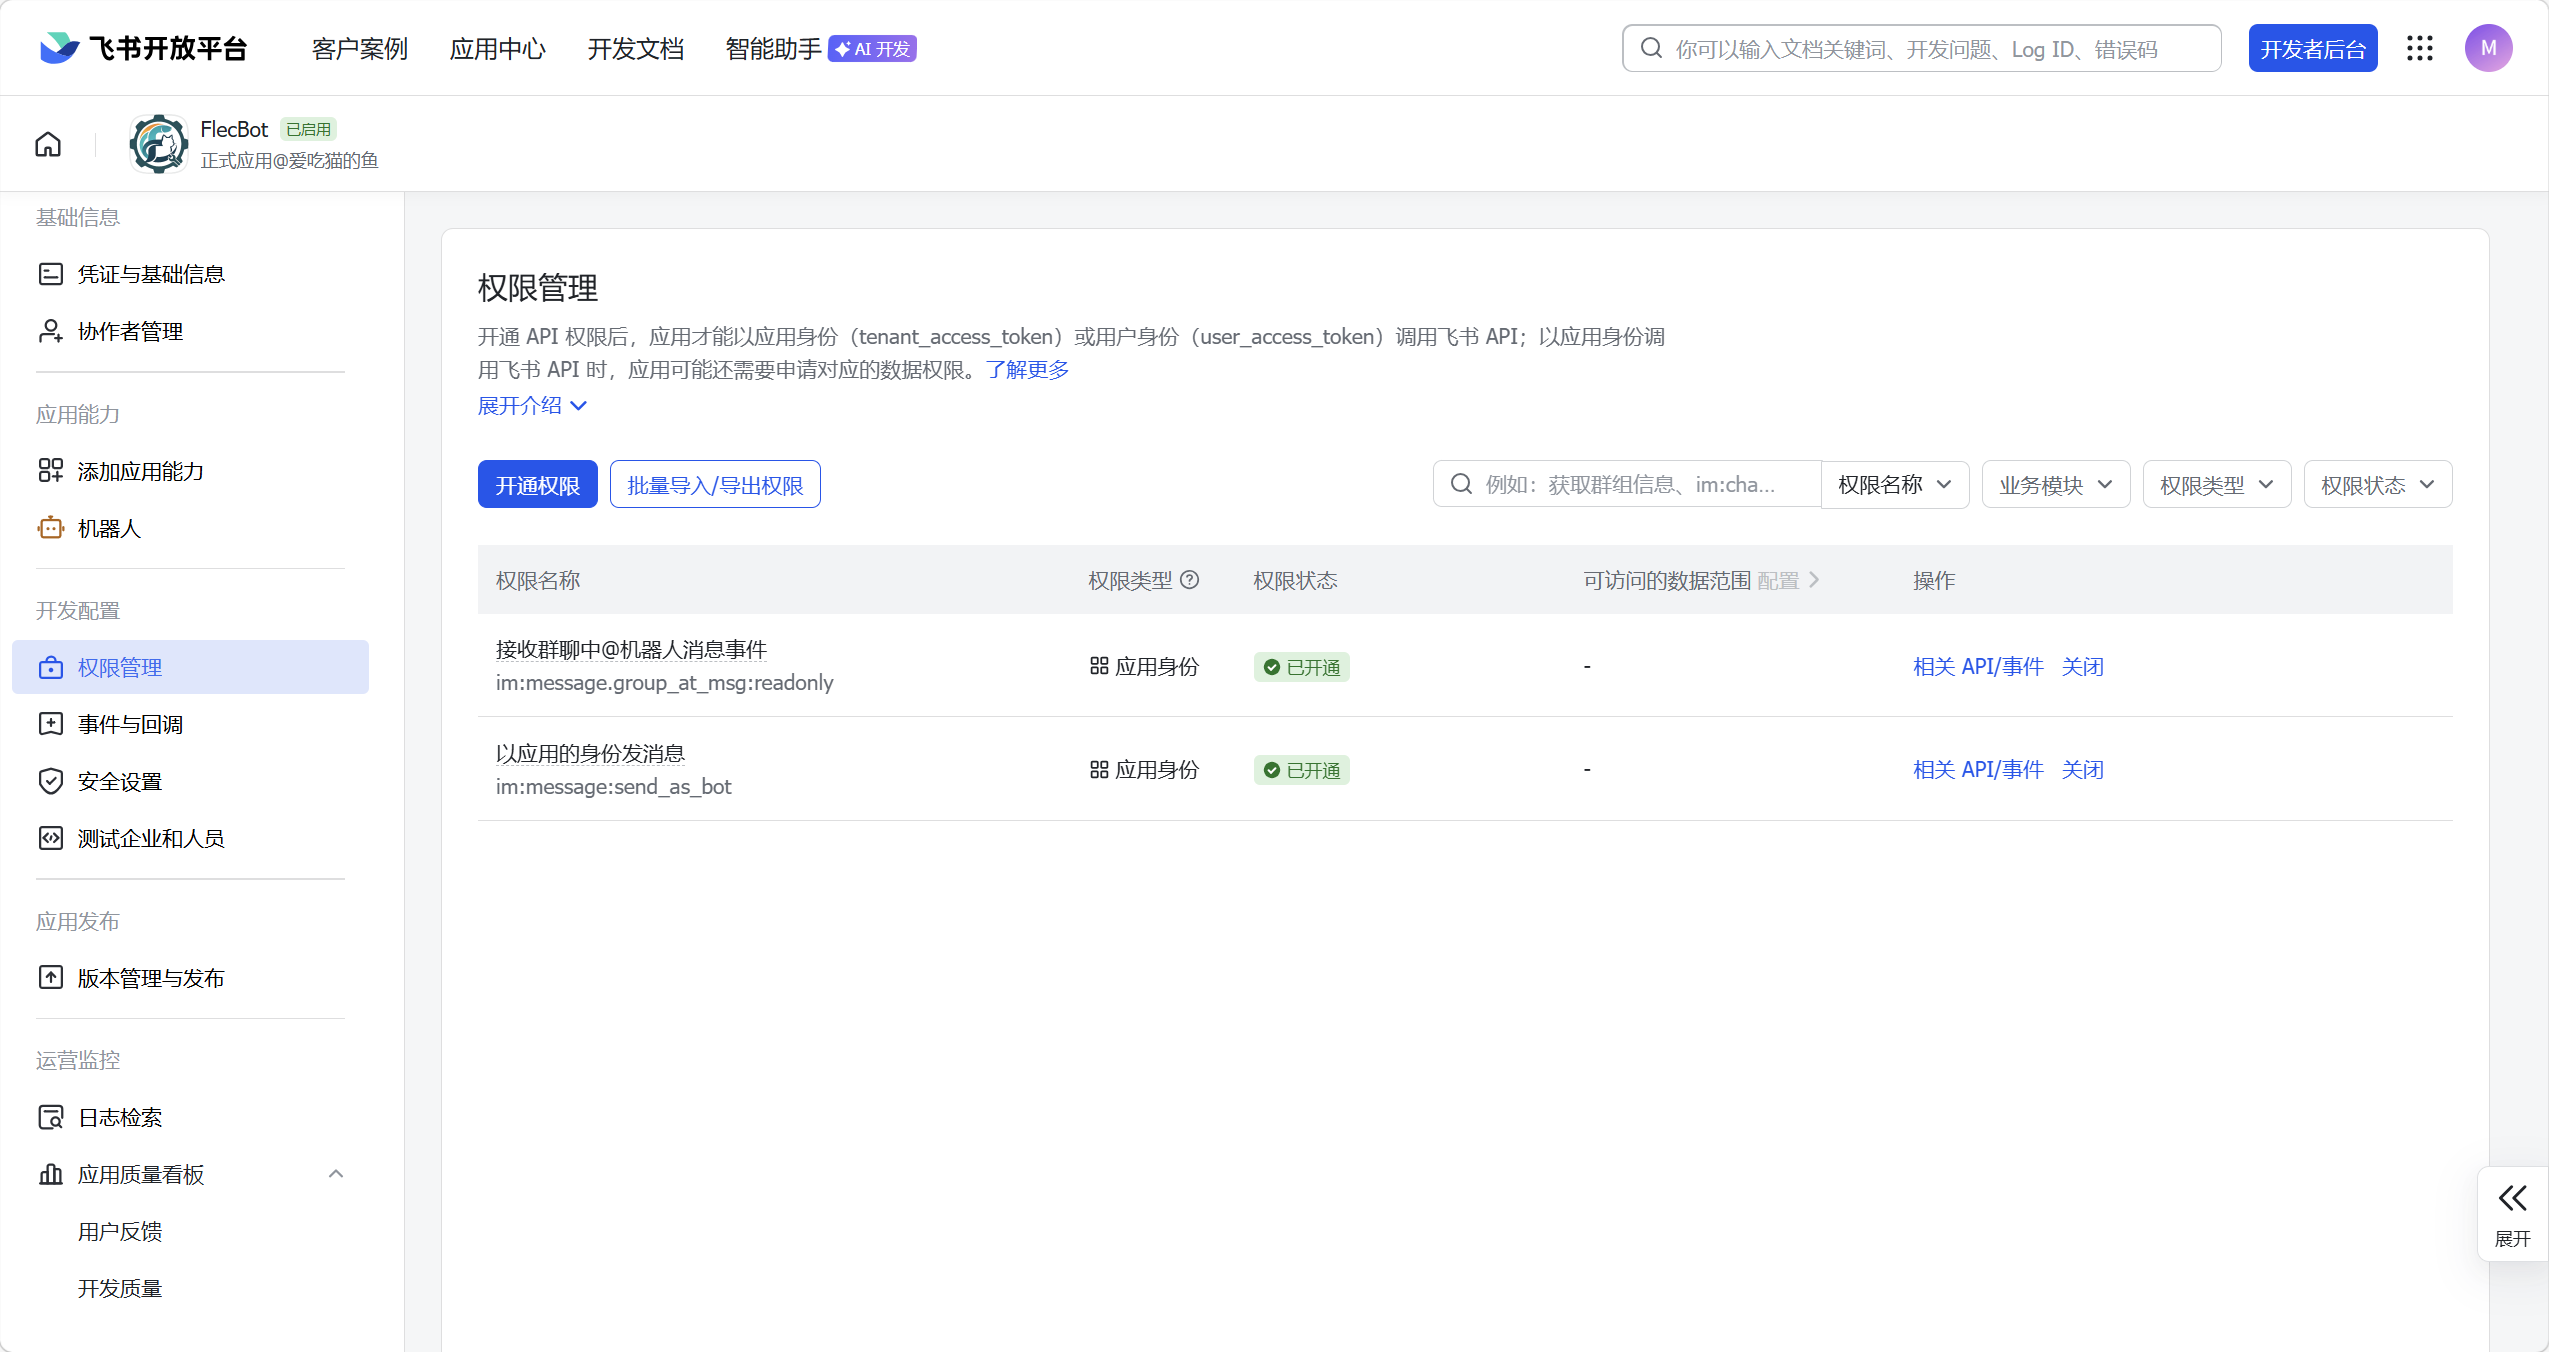Collapse the 应用质量看板 section chevron

(336, 1174)
